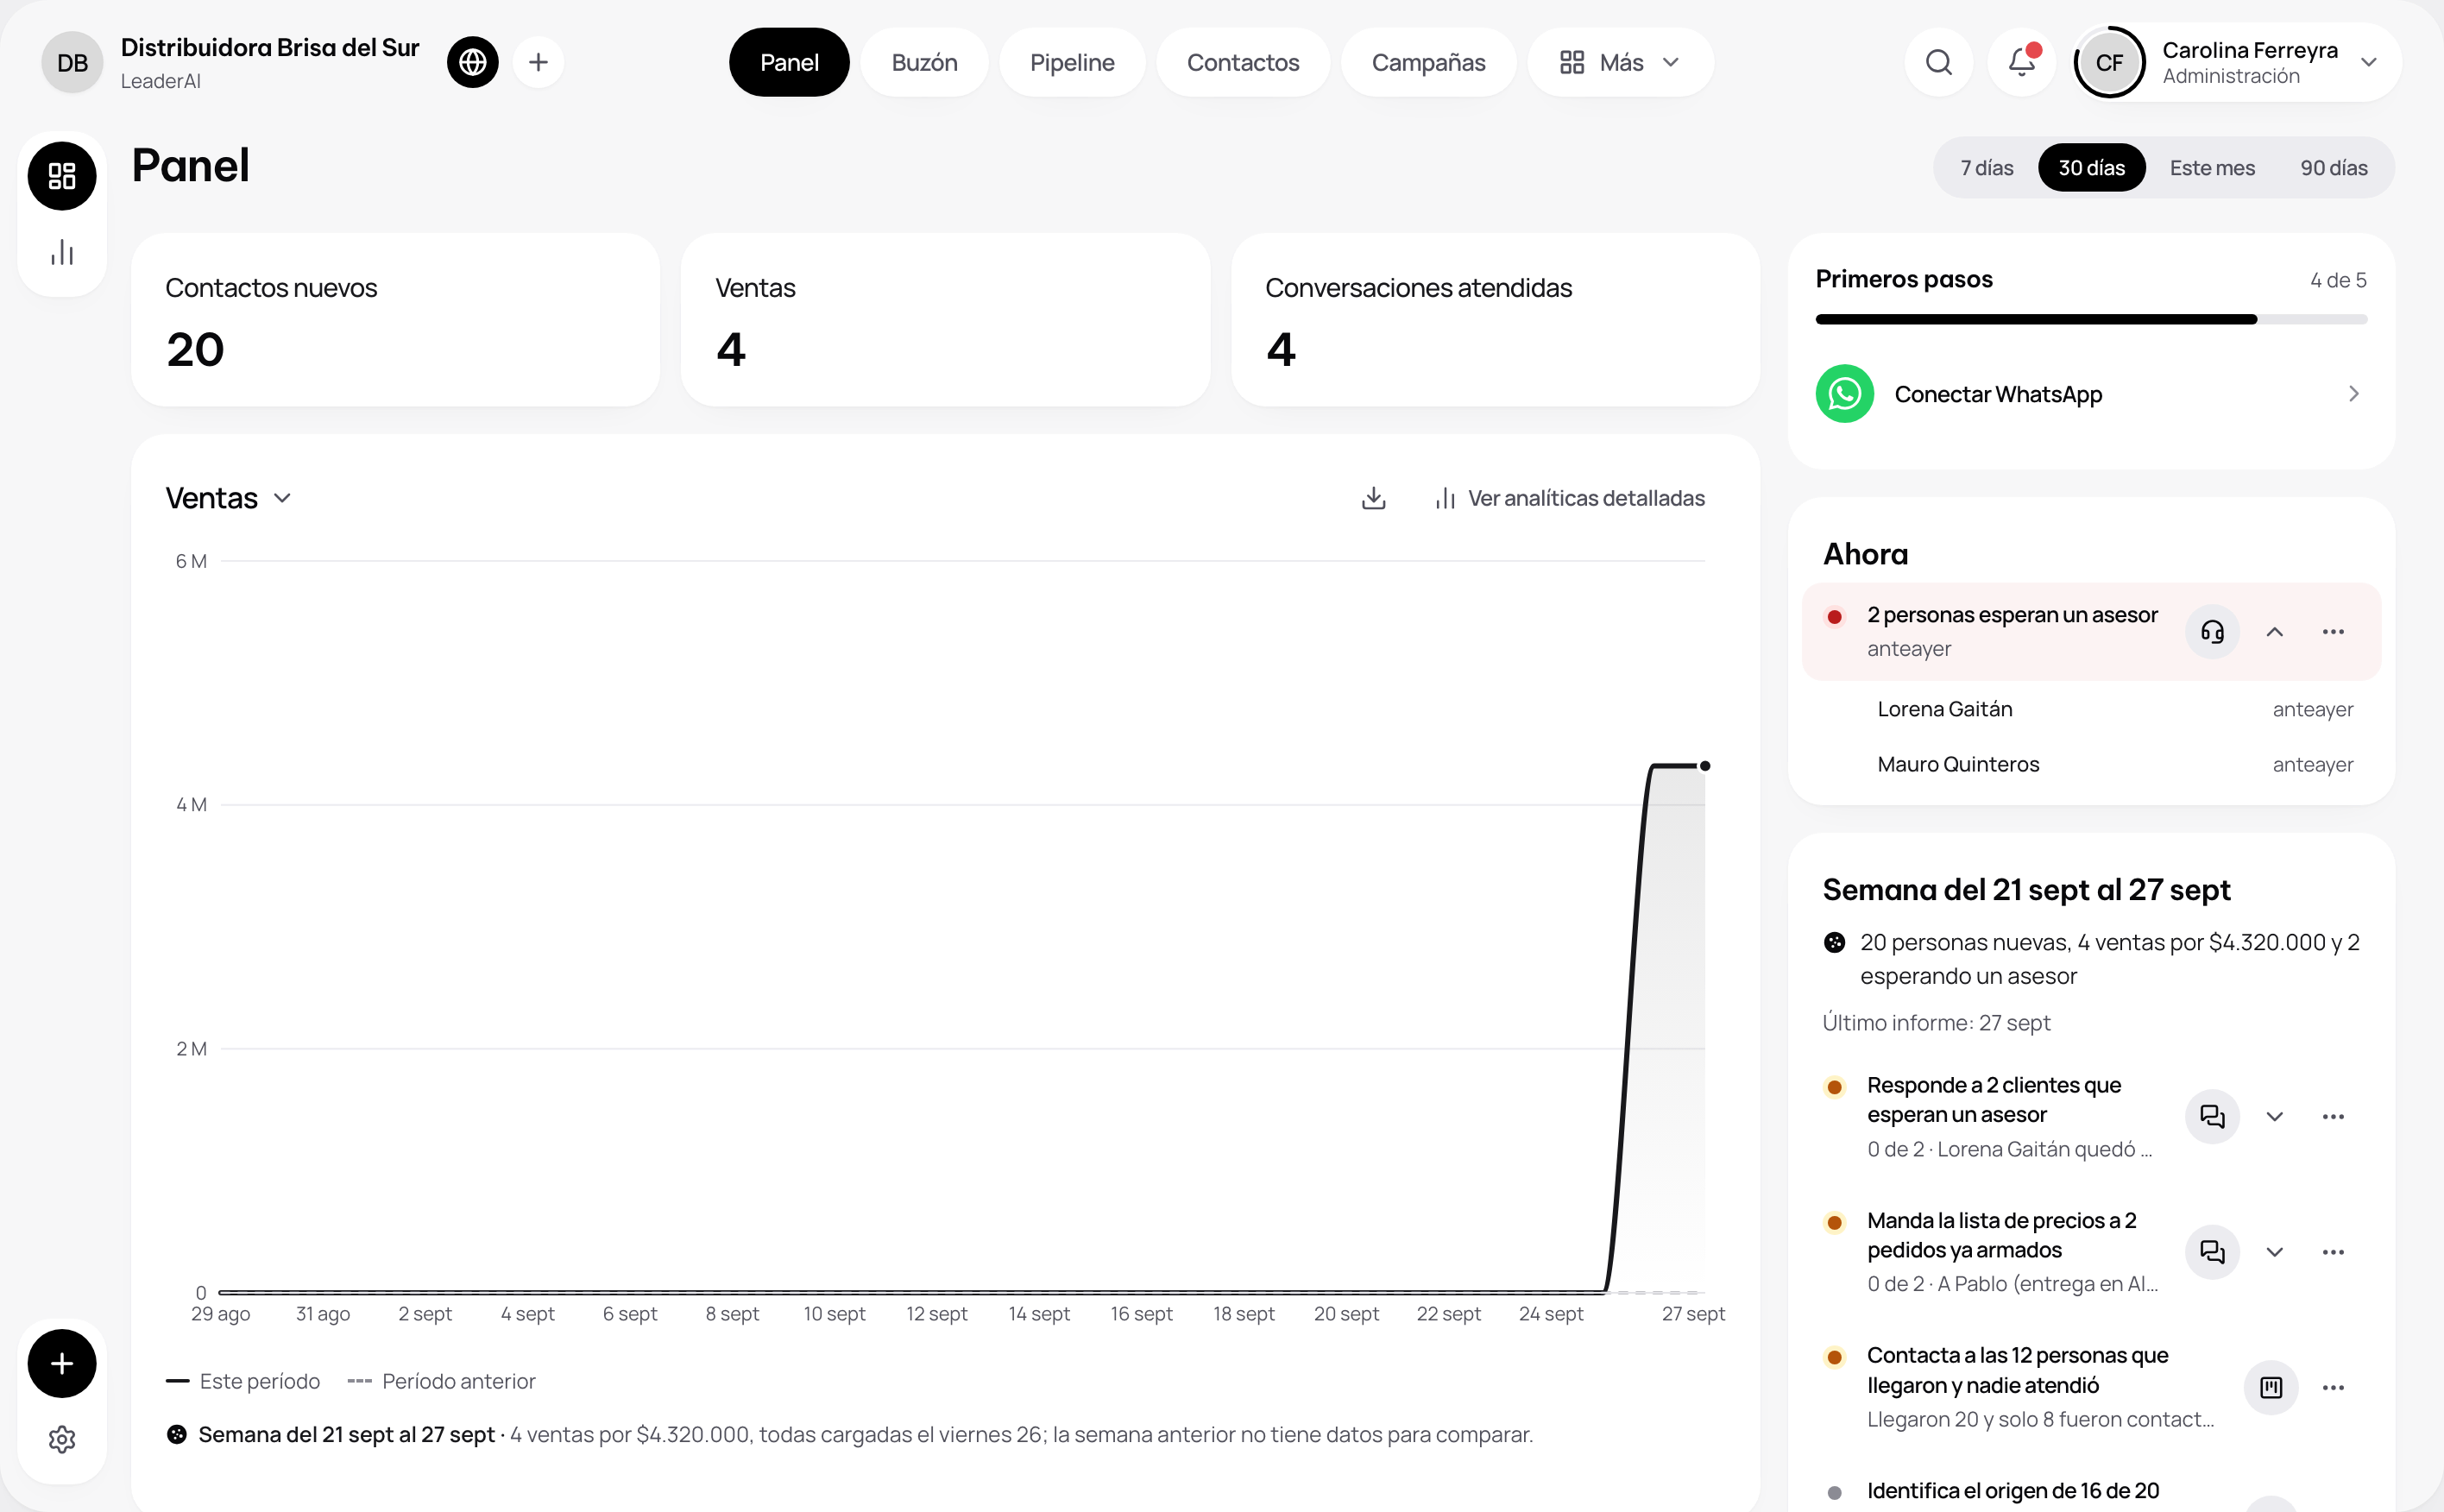Open Ver analíticas detalladas link
Image resolution: width=2444 pixels, height=1512 pixels.
click(x=1570, y=498)
